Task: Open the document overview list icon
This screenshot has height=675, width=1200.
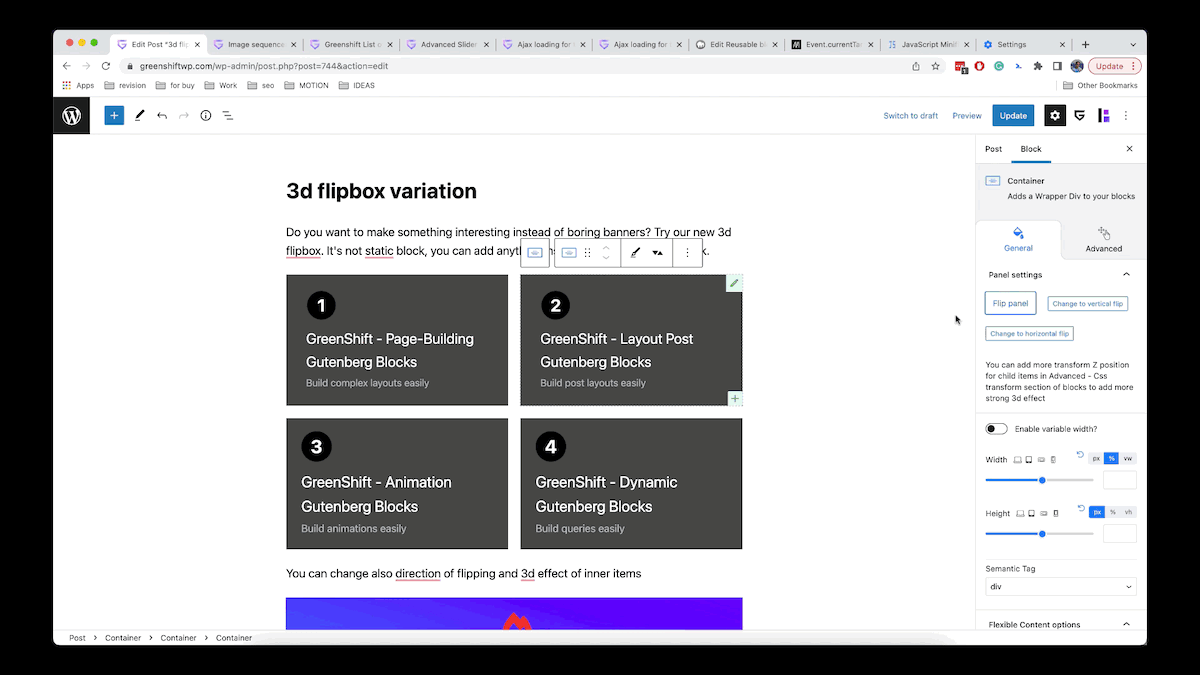Action: 227,115
